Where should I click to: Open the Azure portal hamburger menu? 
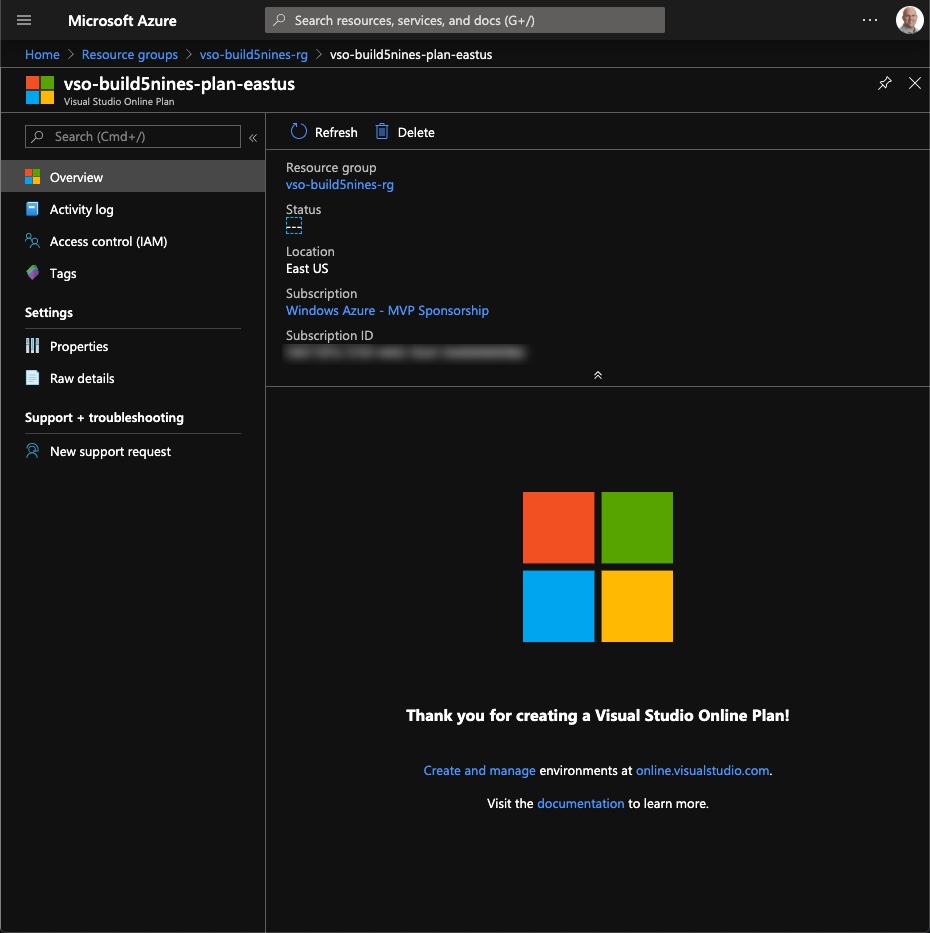tap(23, 20)
